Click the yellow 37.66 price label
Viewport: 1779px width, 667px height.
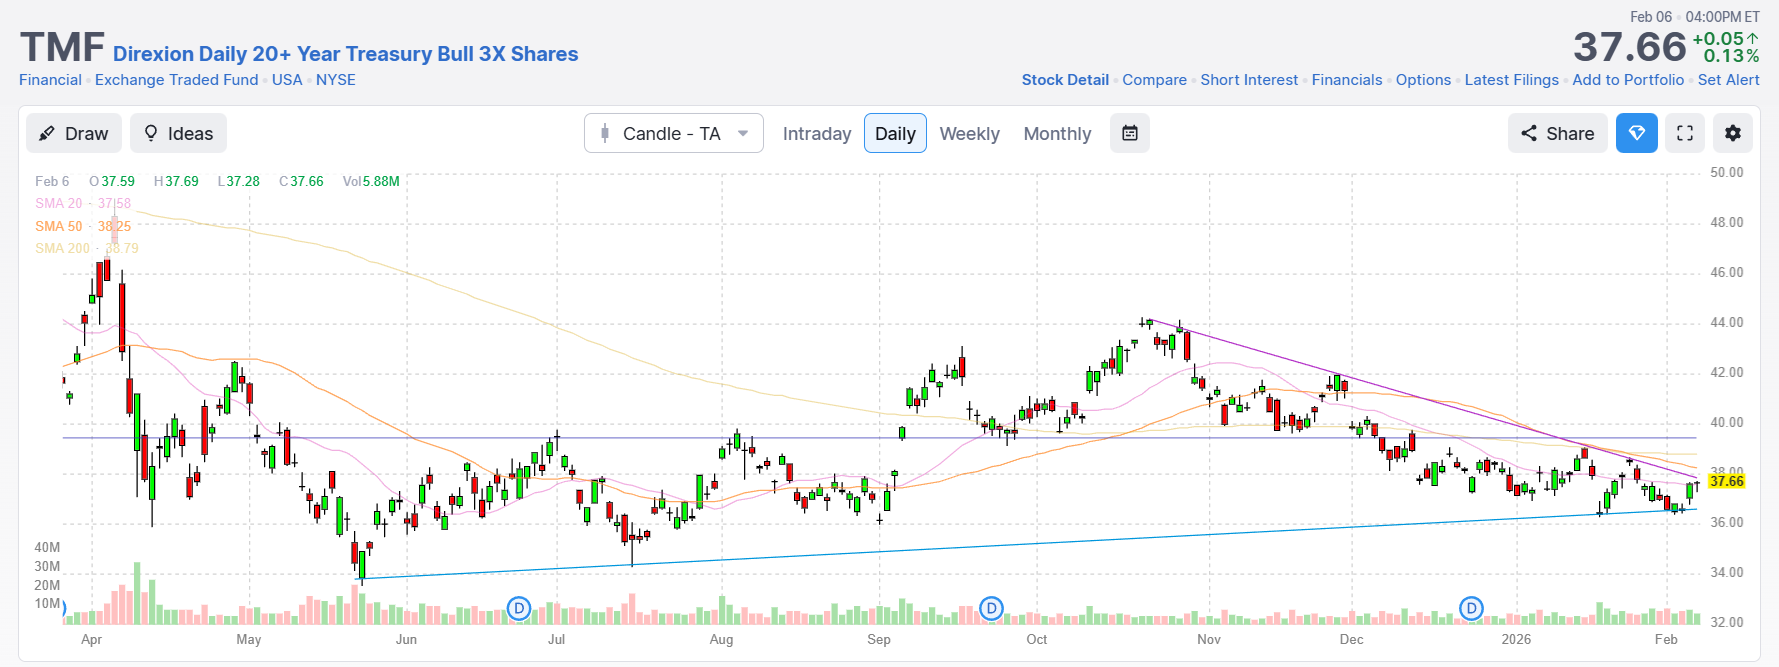pyautogui.click(x=1726, y=482)
